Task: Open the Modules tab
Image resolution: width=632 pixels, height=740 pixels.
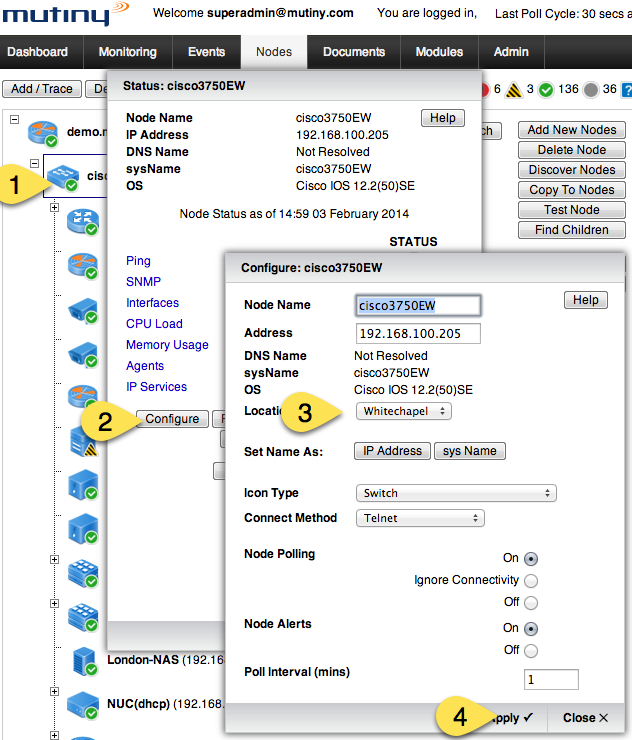Action: point(439,52)
